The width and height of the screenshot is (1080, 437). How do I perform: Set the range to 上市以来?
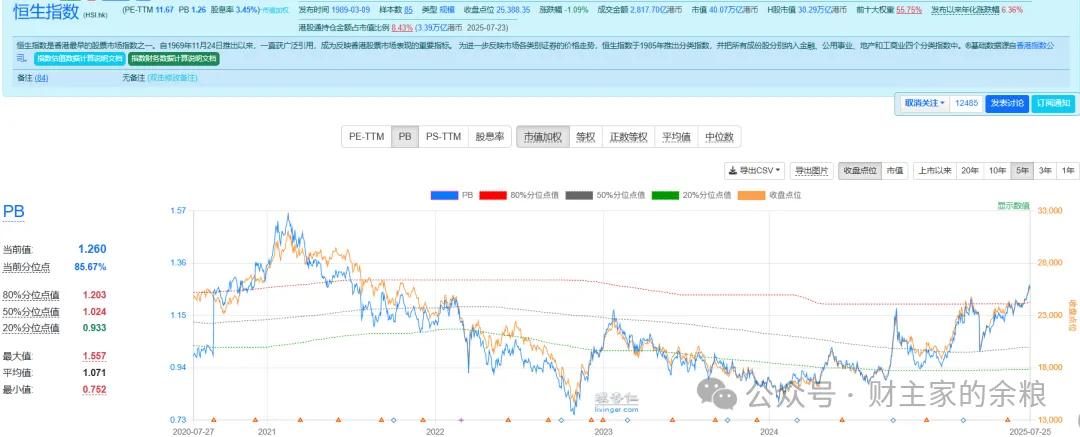(935, 170)
